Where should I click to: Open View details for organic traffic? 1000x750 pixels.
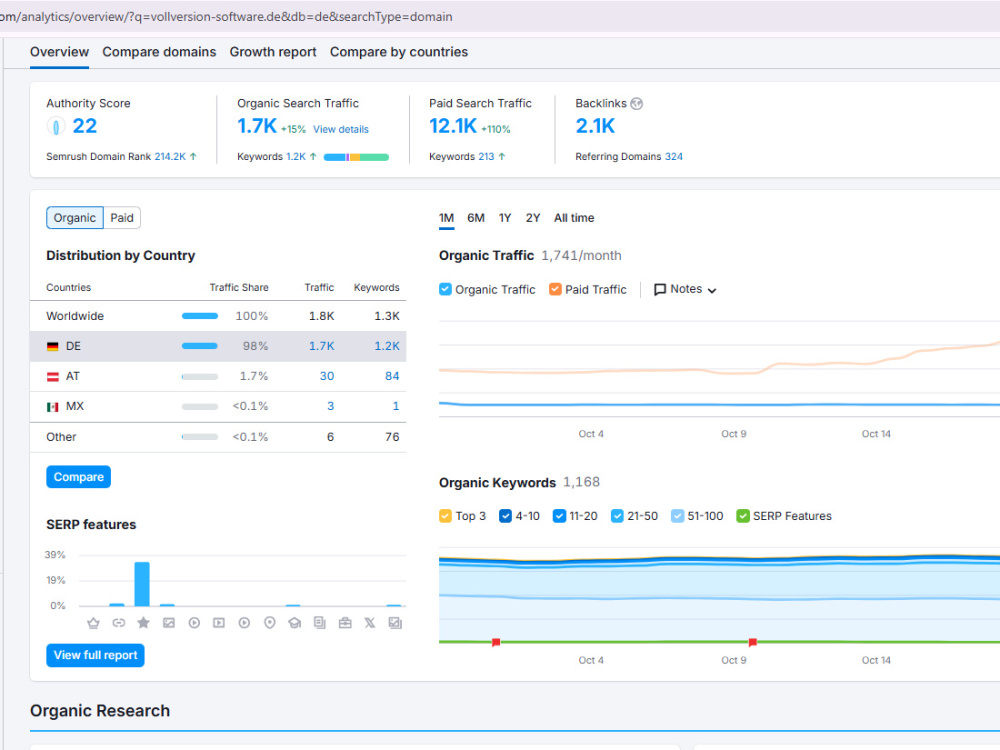tap(341, 129)
